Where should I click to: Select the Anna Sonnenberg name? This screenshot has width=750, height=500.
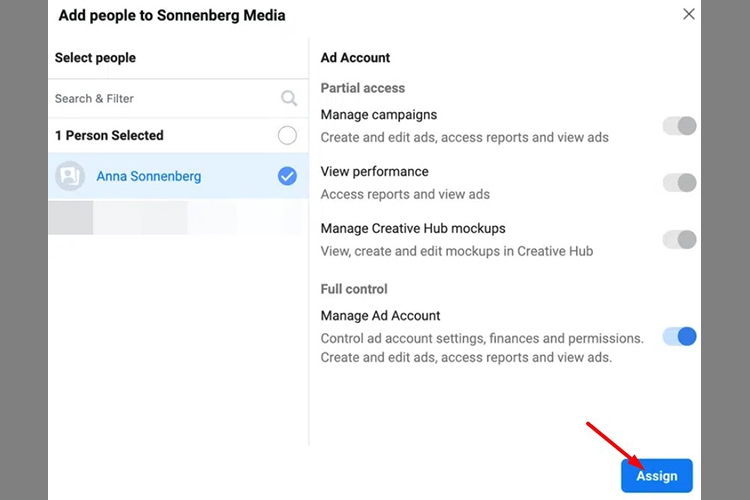[x=149, y=176]
